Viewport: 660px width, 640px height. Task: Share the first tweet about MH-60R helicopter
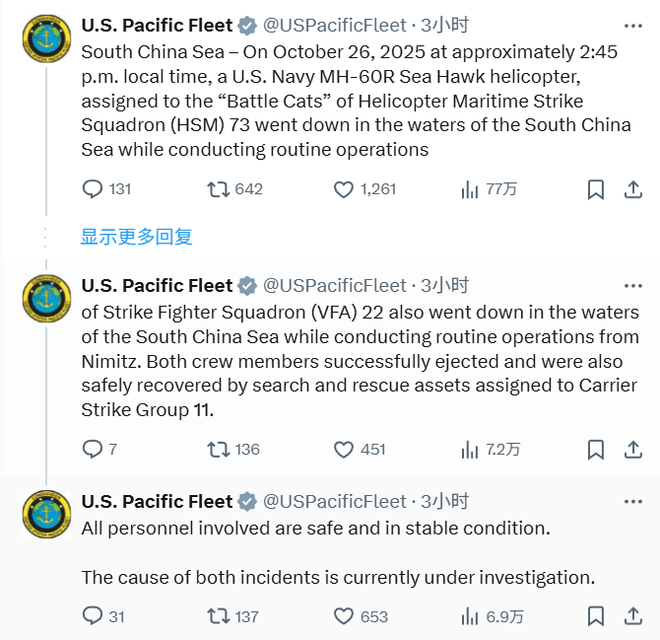[x=632, y=189]
